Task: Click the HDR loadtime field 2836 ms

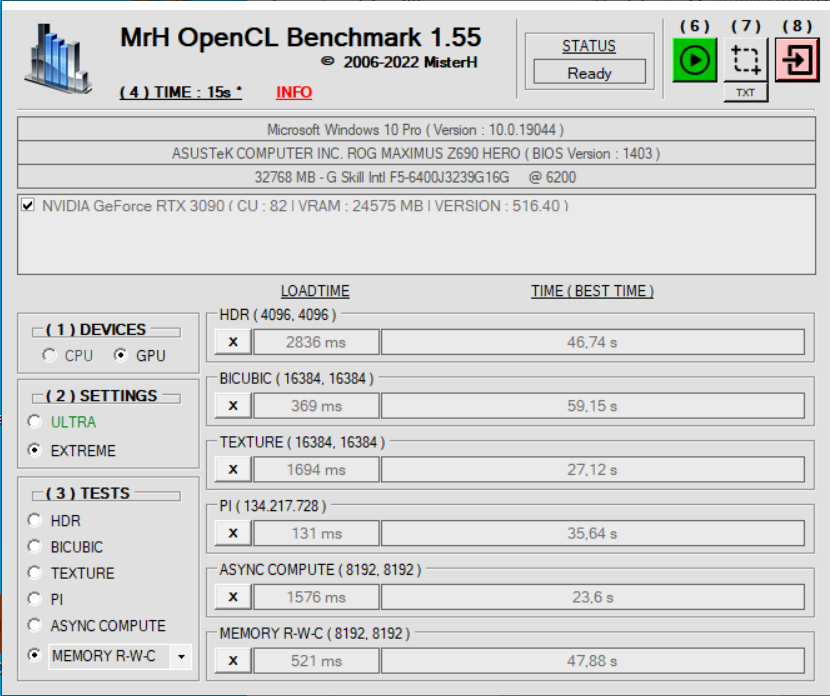Action: (317, 342)
